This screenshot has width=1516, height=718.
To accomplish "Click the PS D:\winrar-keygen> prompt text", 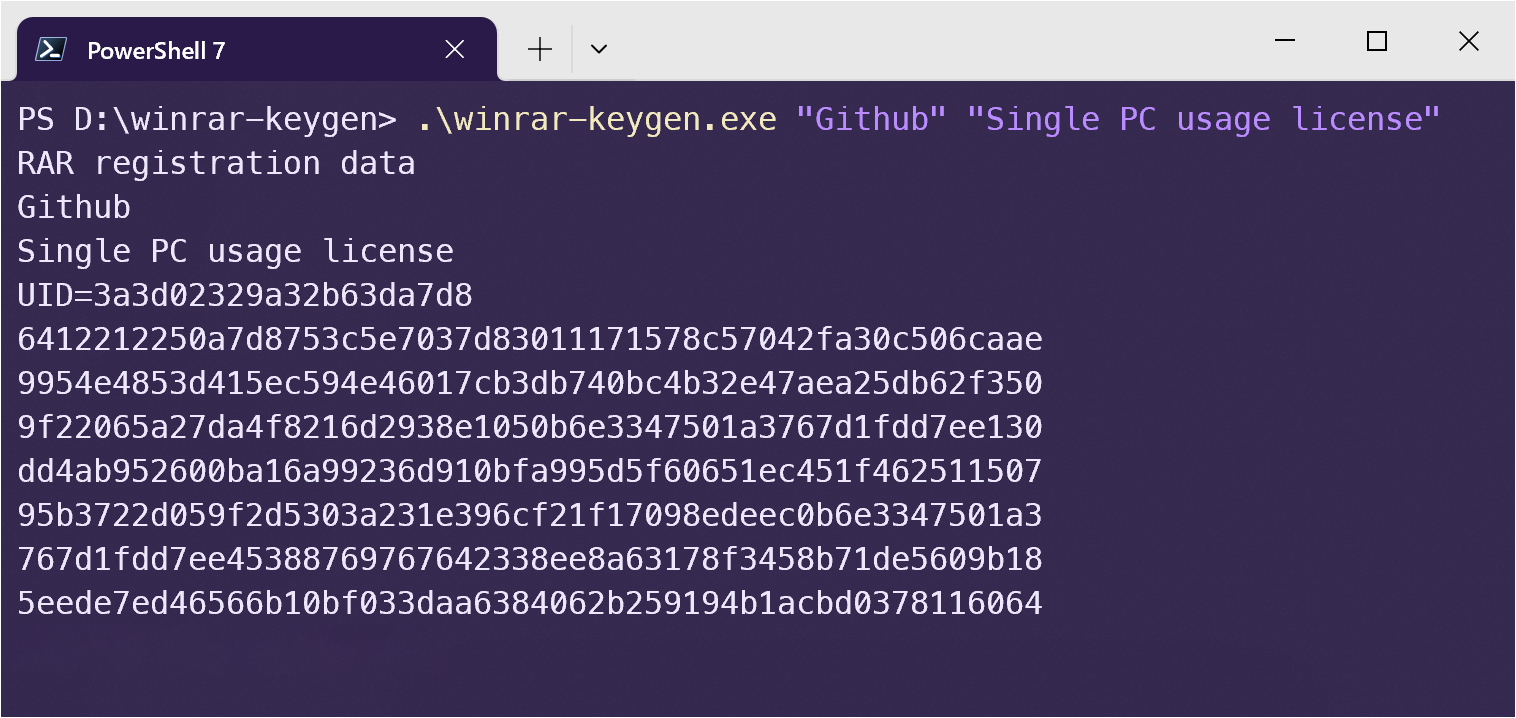I will [x=207, y=120].
